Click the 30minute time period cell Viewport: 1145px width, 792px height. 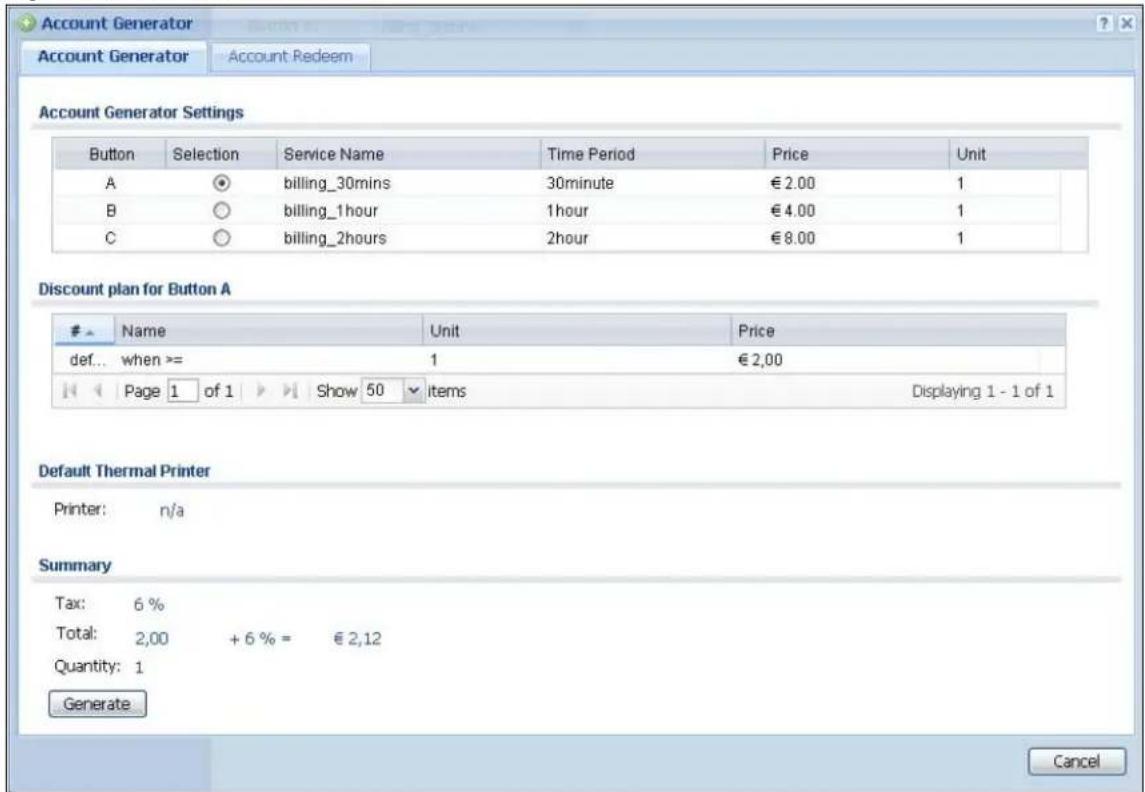580,183
